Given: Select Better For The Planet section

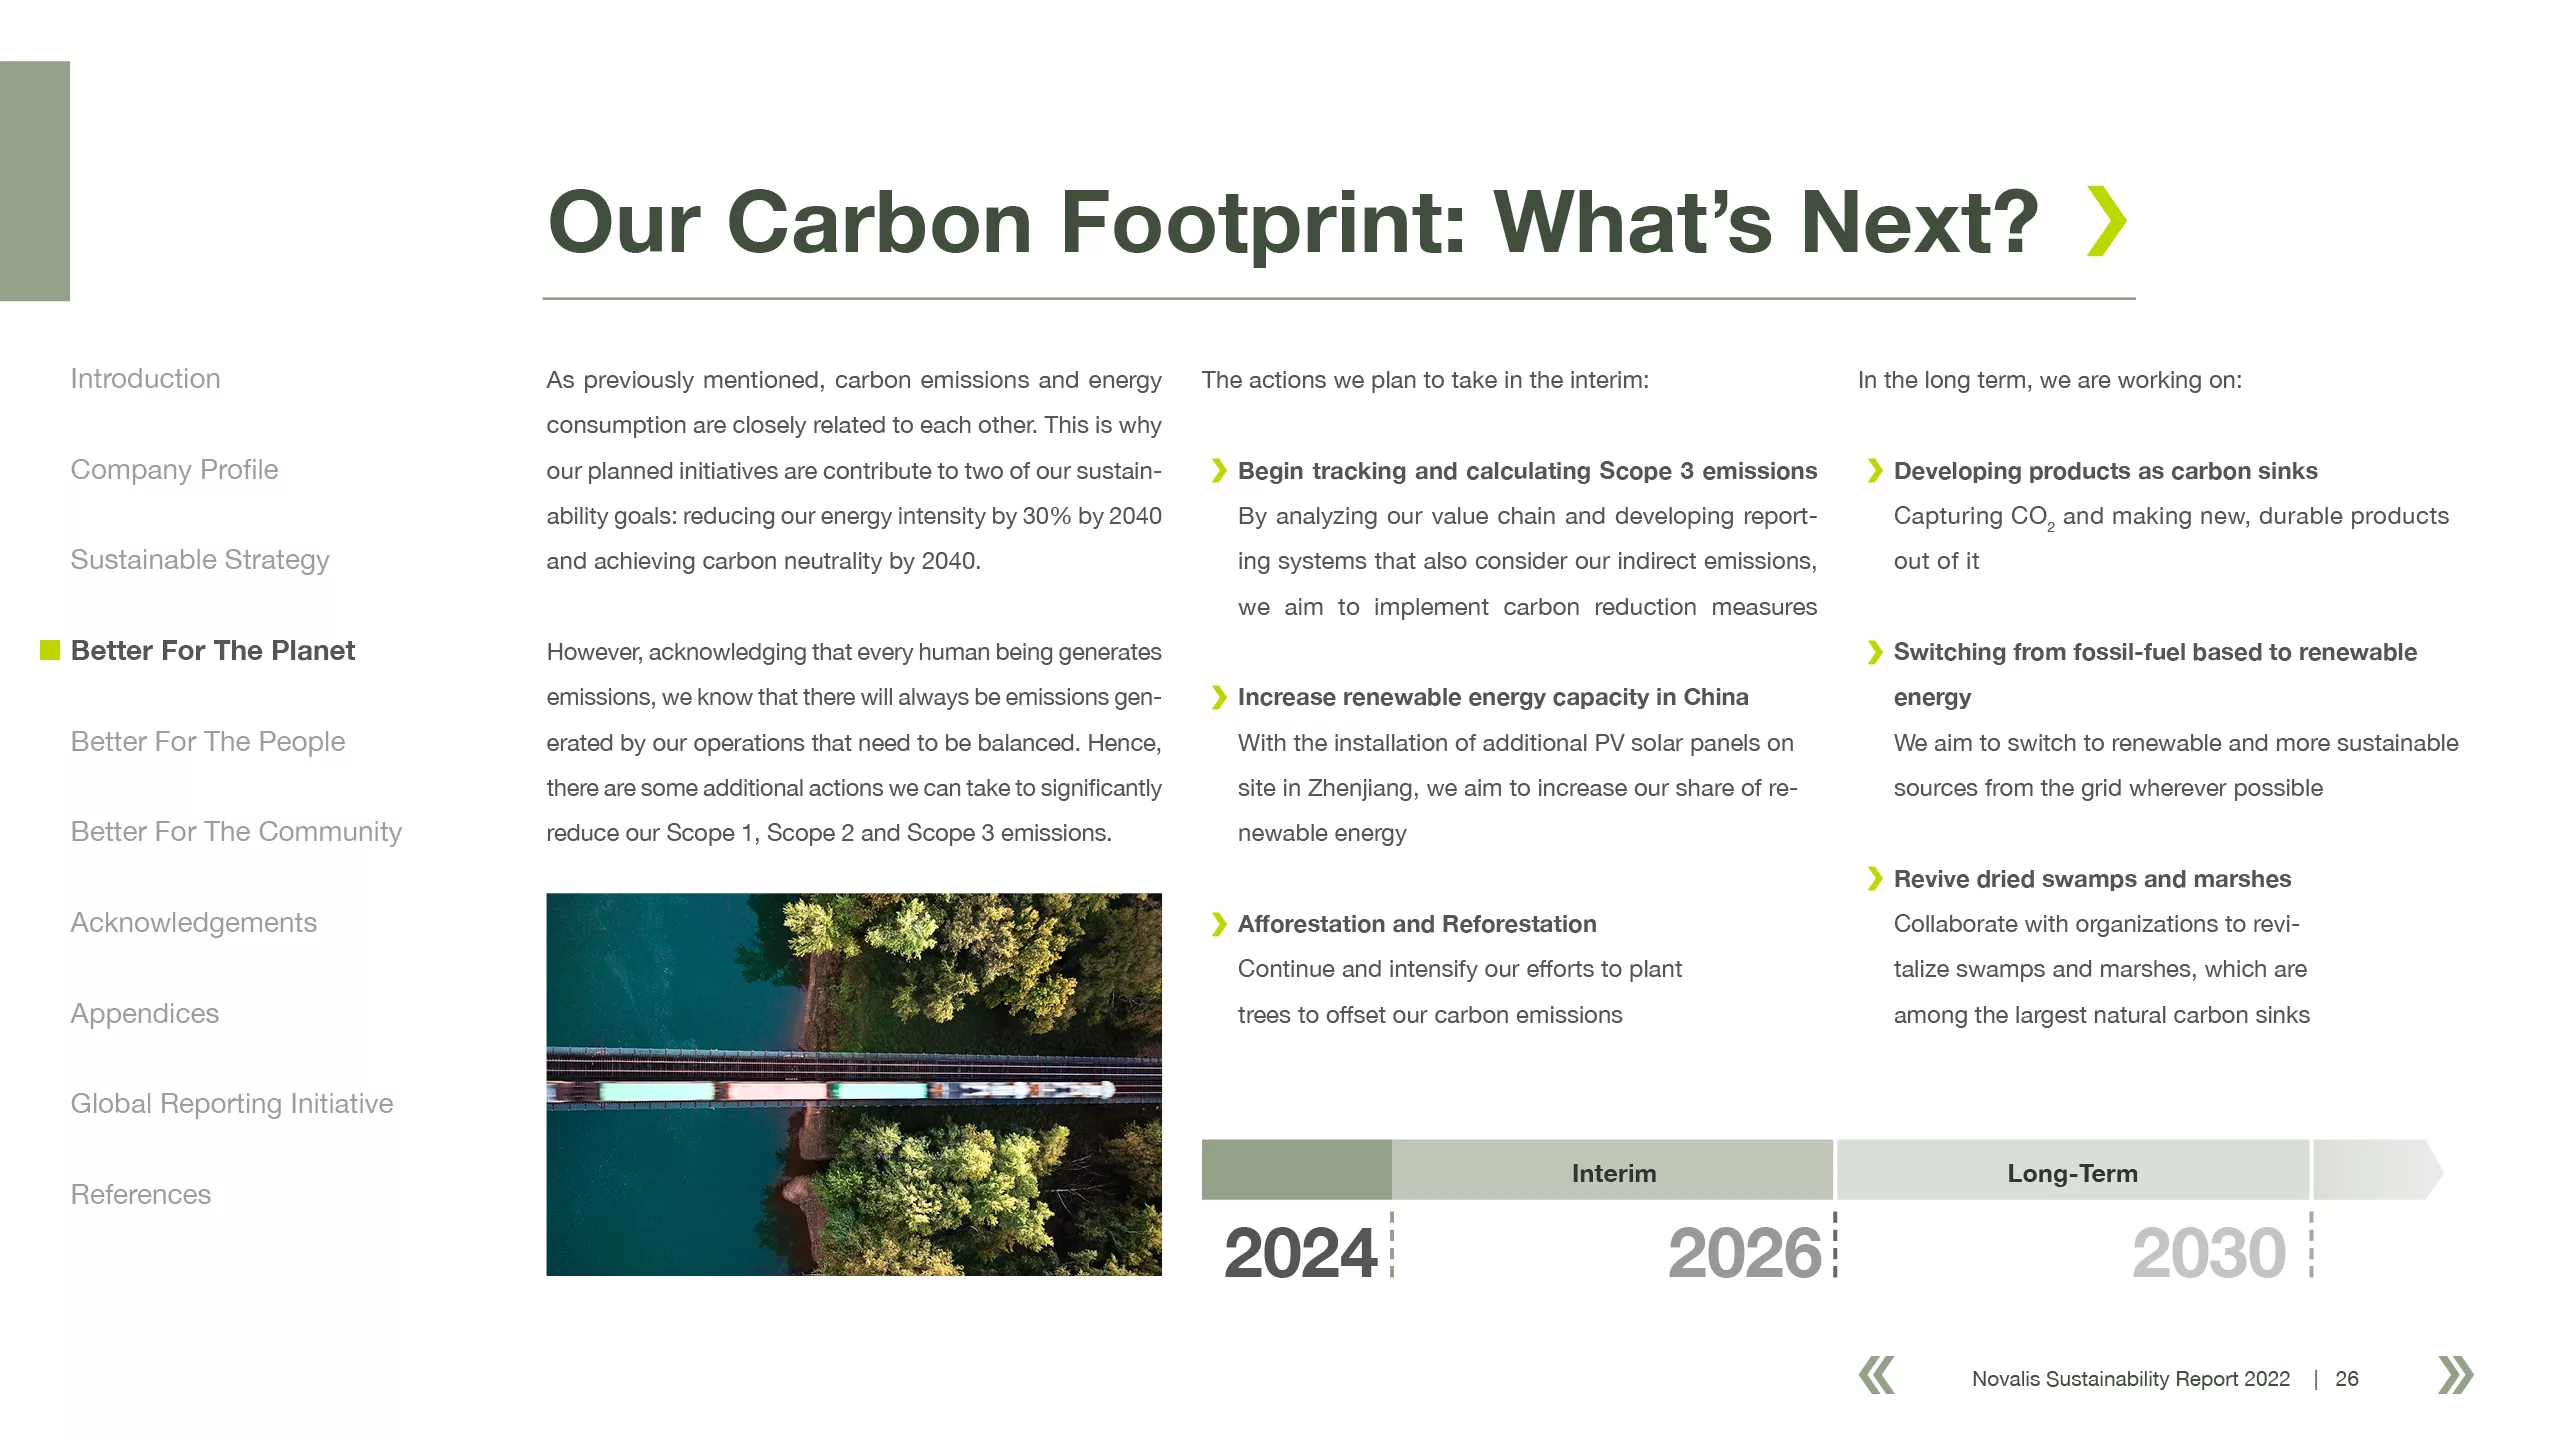Looking at the screenshot, I should 213,651.
